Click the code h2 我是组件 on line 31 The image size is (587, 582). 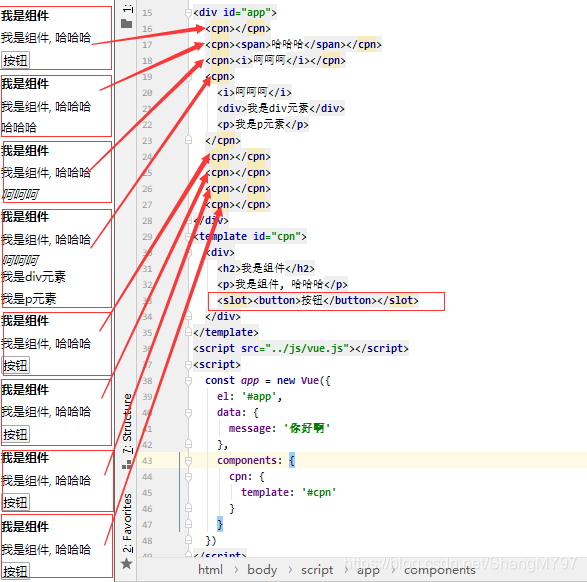(x=266, y=268)
